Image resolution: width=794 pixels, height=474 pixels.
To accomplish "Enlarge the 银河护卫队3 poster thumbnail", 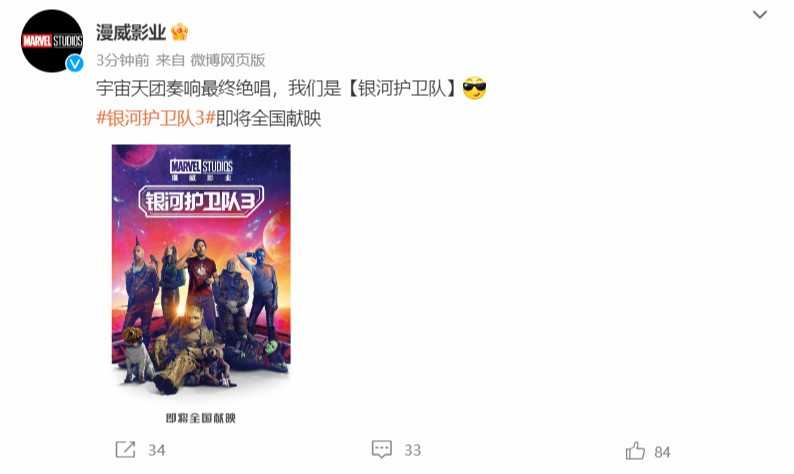I will (x=201, y=285).
